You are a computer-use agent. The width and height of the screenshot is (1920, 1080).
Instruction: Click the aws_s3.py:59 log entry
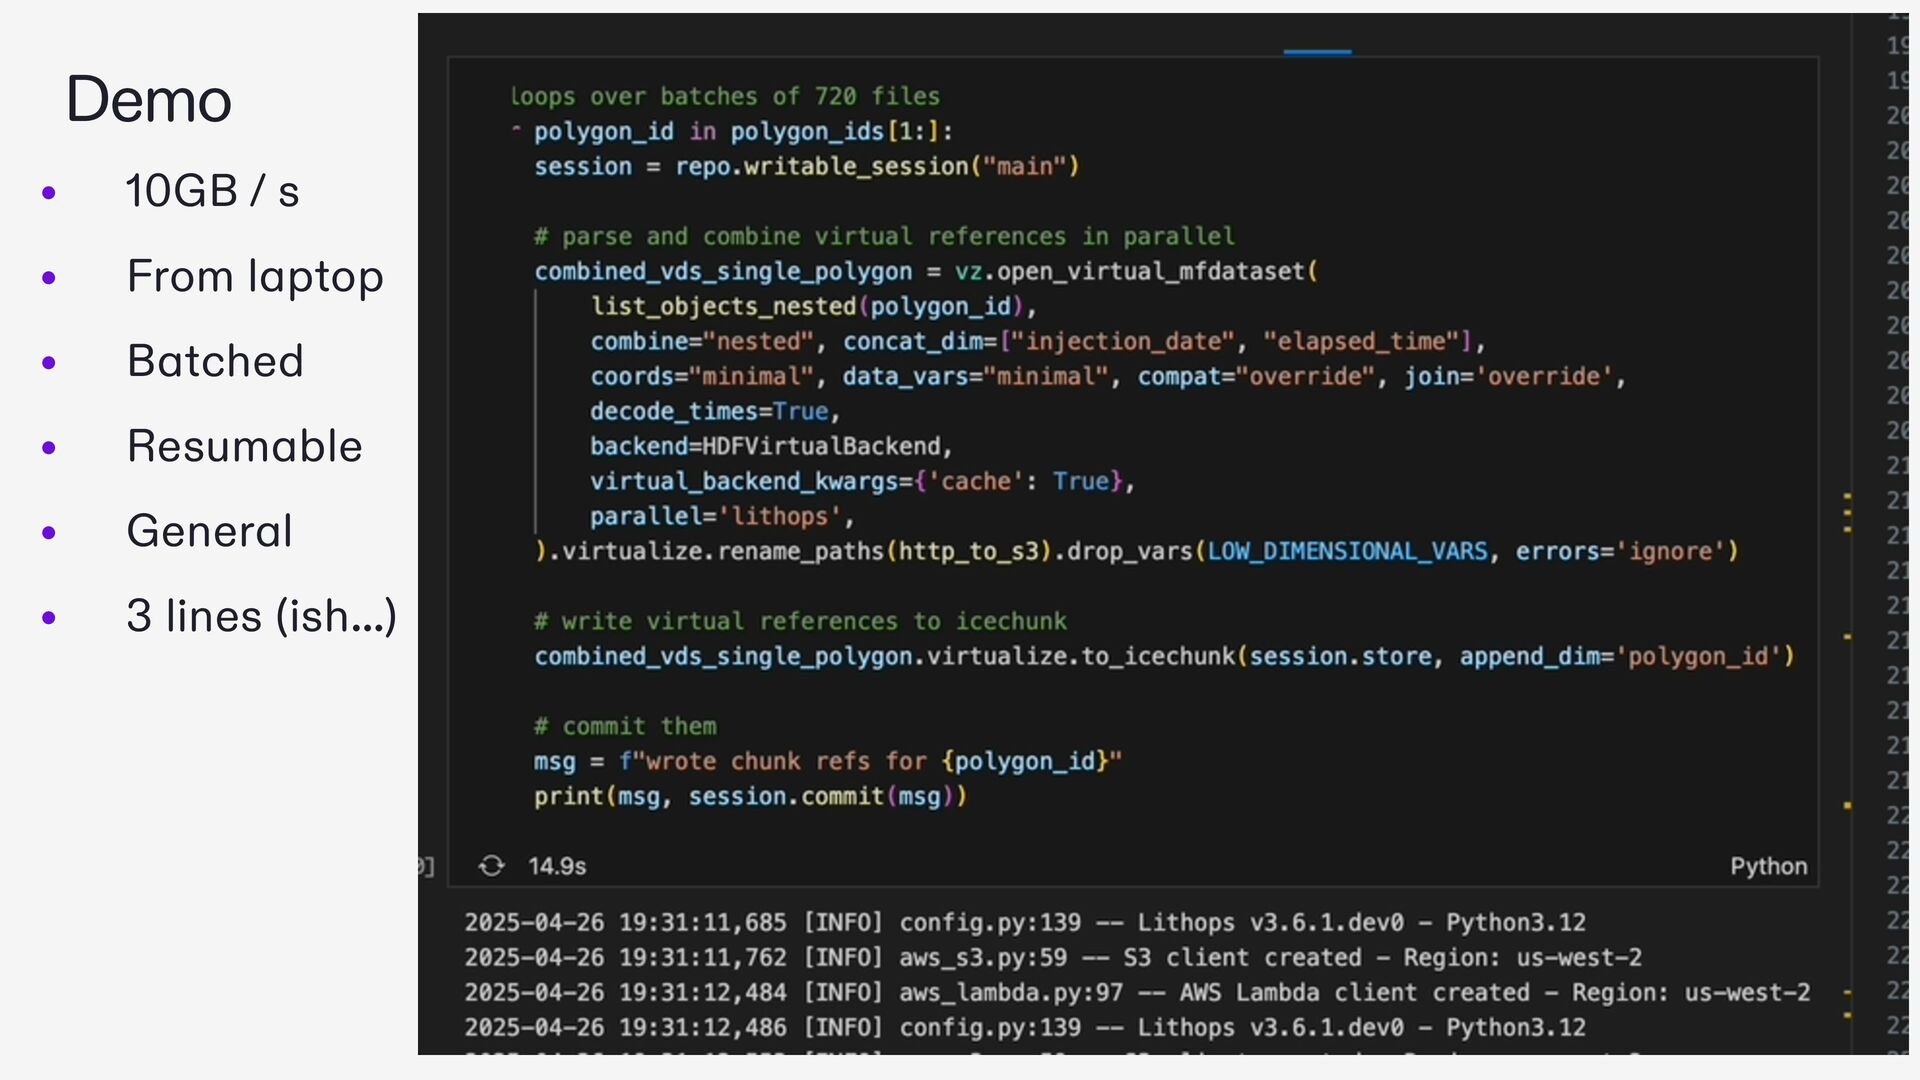point(984,958)
